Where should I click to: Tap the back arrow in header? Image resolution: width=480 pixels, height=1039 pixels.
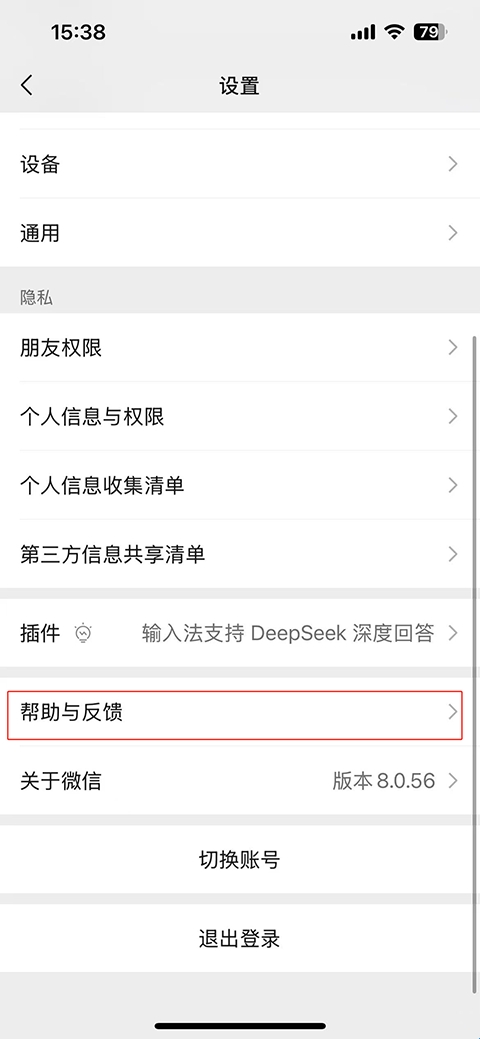27,85
